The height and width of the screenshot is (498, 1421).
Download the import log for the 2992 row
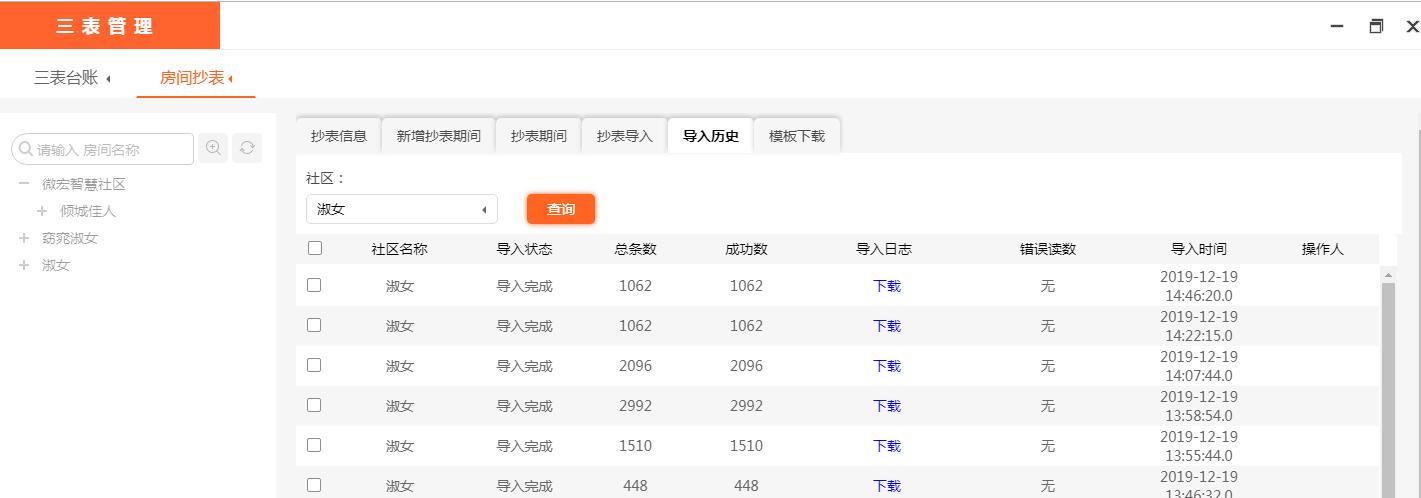click(886, 406)
